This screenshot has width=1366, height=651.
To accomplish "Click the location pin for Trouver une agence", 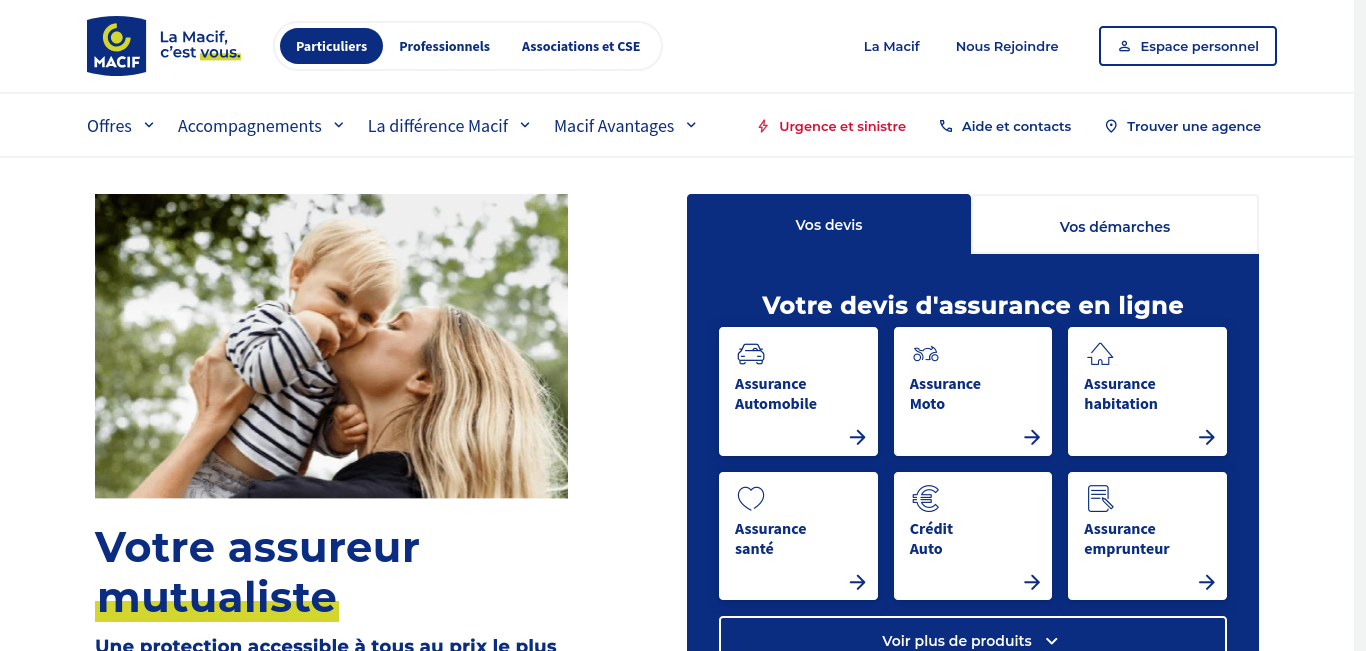I will pyautogui.click(x=1110, y=127).
